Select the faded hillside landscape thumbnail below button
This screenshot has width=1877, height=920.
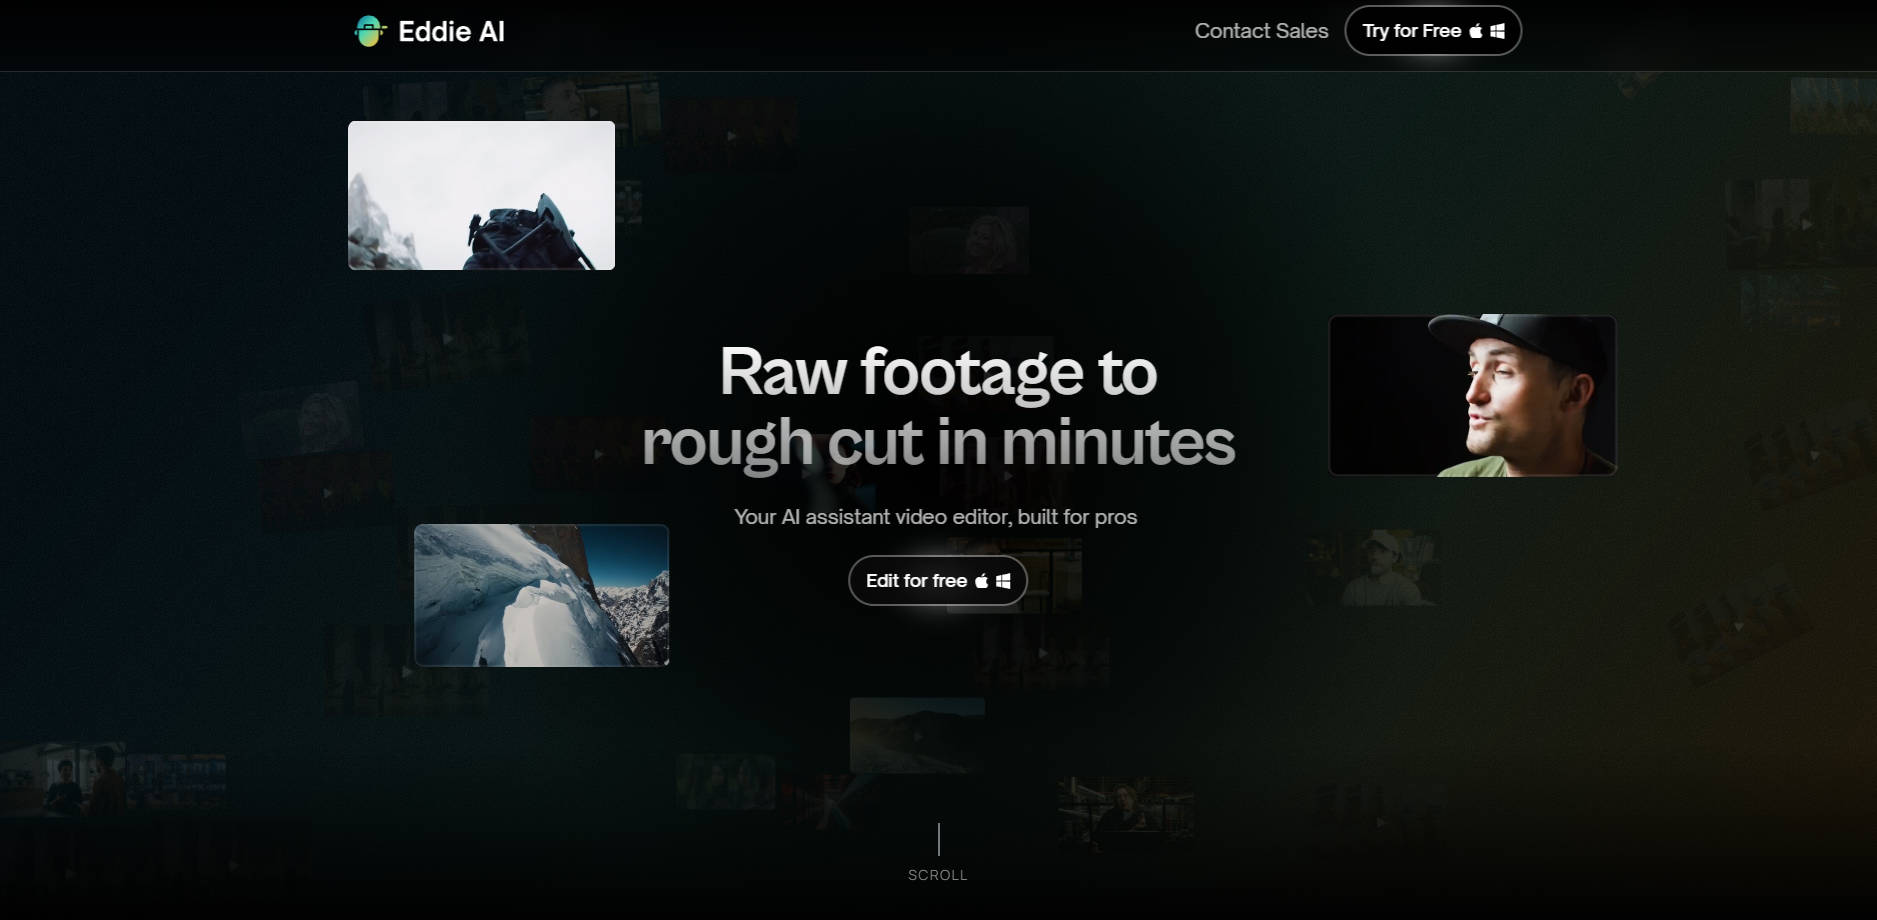[x=916, y=735]
